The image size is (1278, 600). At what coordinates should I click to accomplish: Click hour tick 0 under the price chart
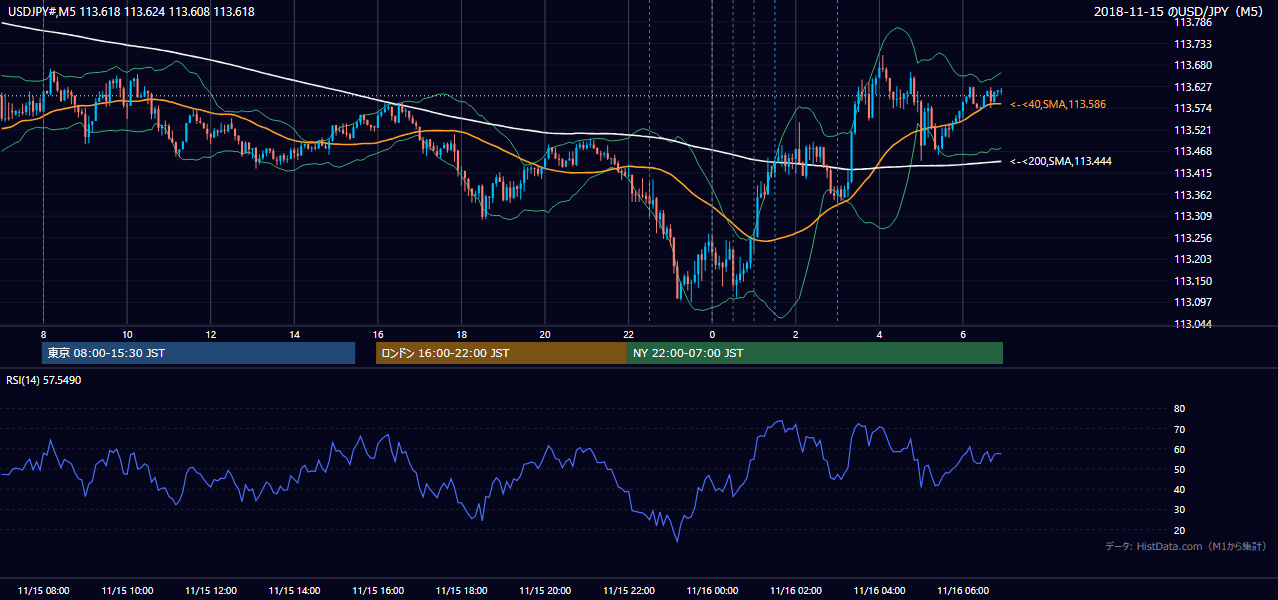[x=712, y=334]
